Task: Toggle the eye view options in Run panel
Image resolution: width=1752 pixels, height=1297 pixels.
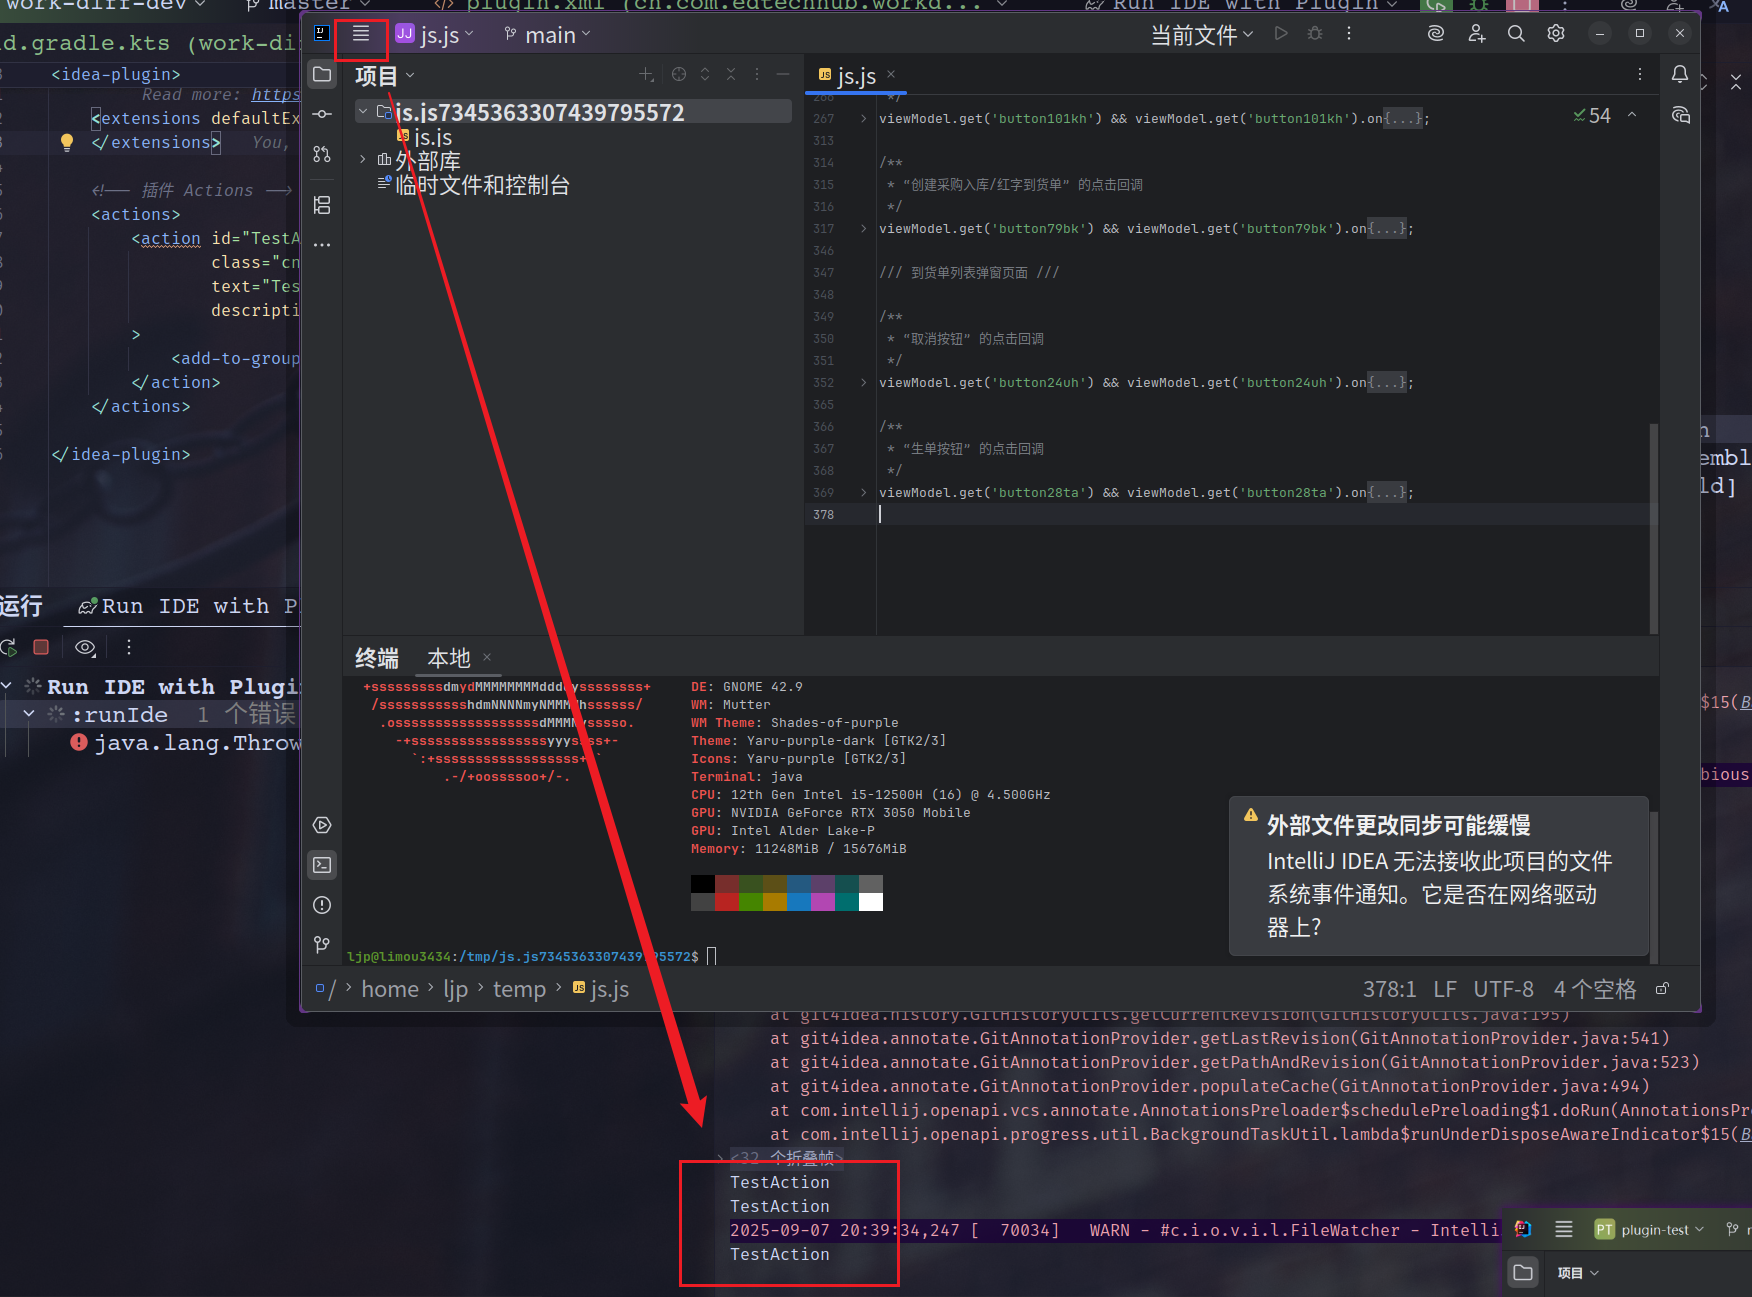Action: click(x=85, y=647)
